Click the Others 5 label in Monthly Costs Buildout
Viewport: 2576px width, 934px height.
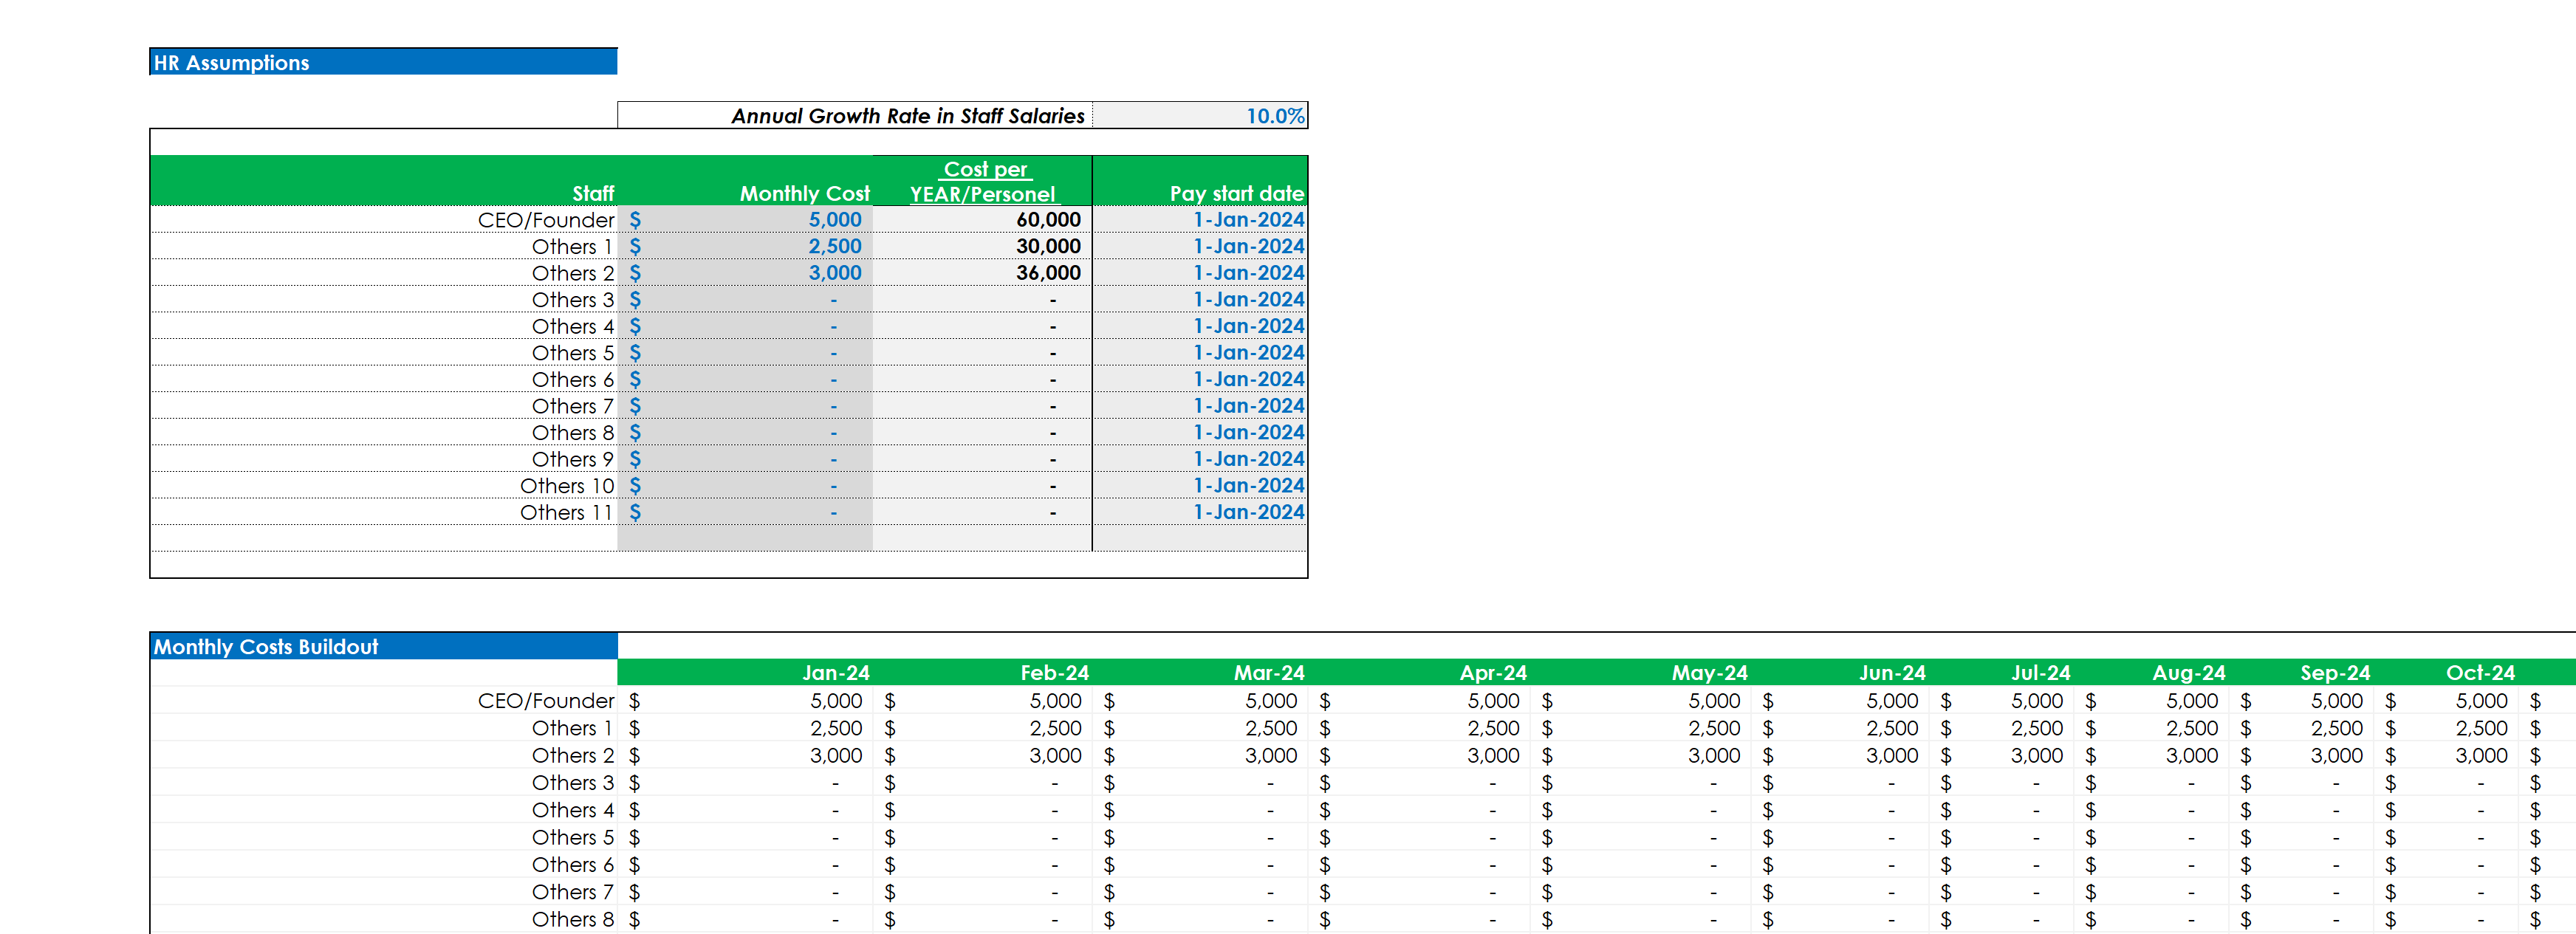pyautogui.click(x=572, y=837)
